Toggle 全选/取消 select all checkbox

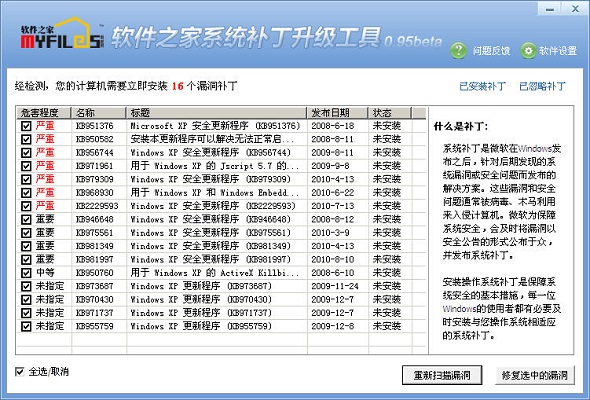pyautogui.click(x=20, y=372)
